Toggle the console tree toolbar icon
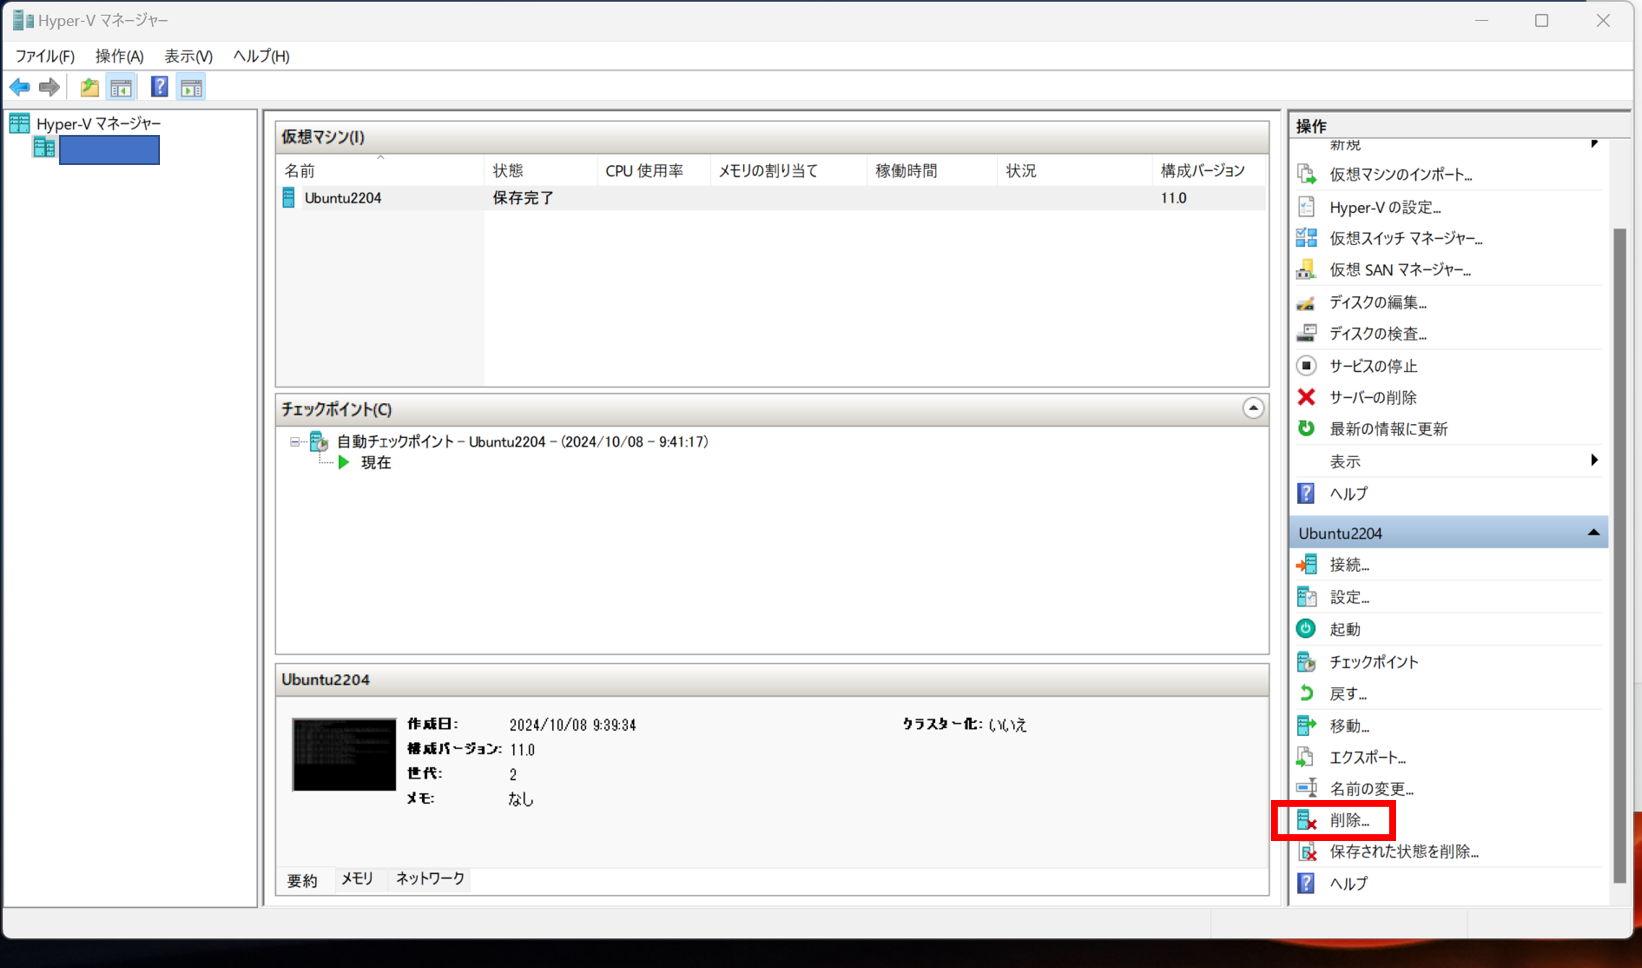Image resolution: width=1642 pixels, height=968 pixels. (121, 87)
